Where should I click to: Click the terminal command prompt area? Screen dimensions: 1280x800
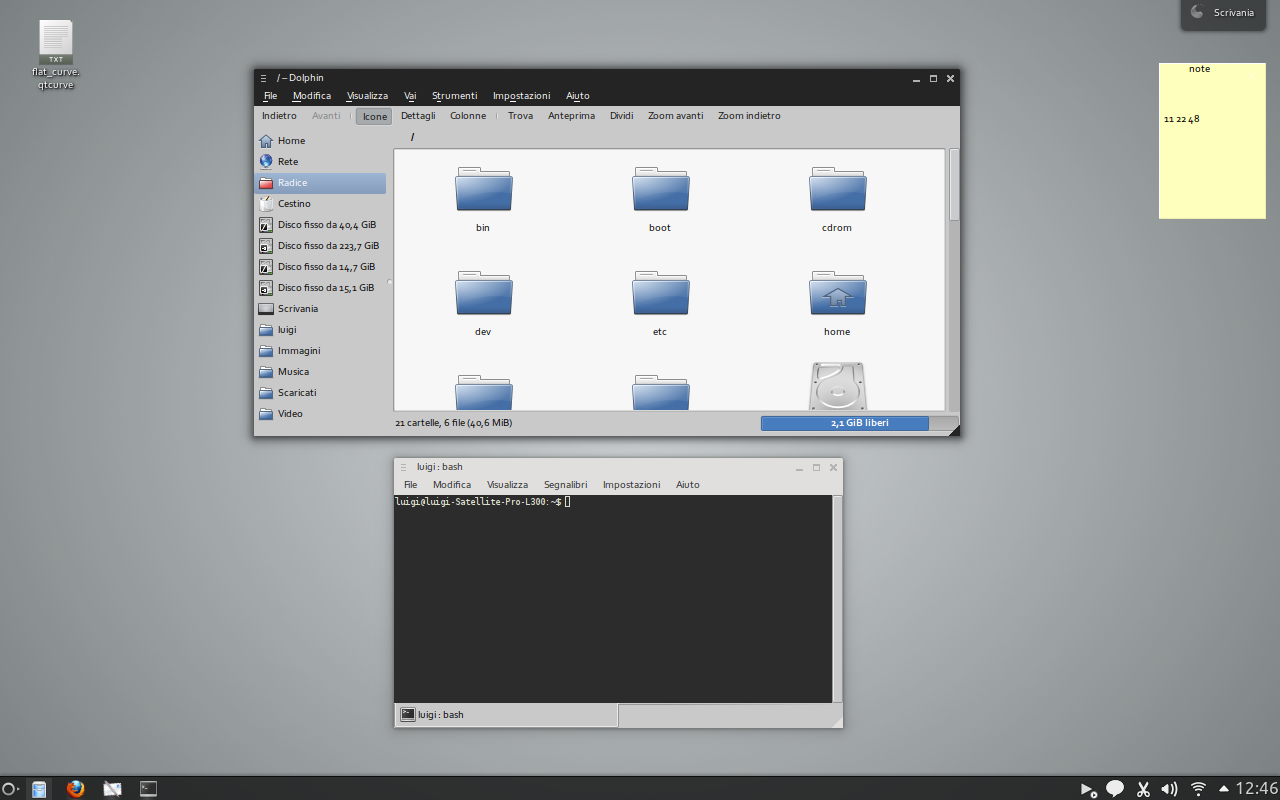pos(613,598)
